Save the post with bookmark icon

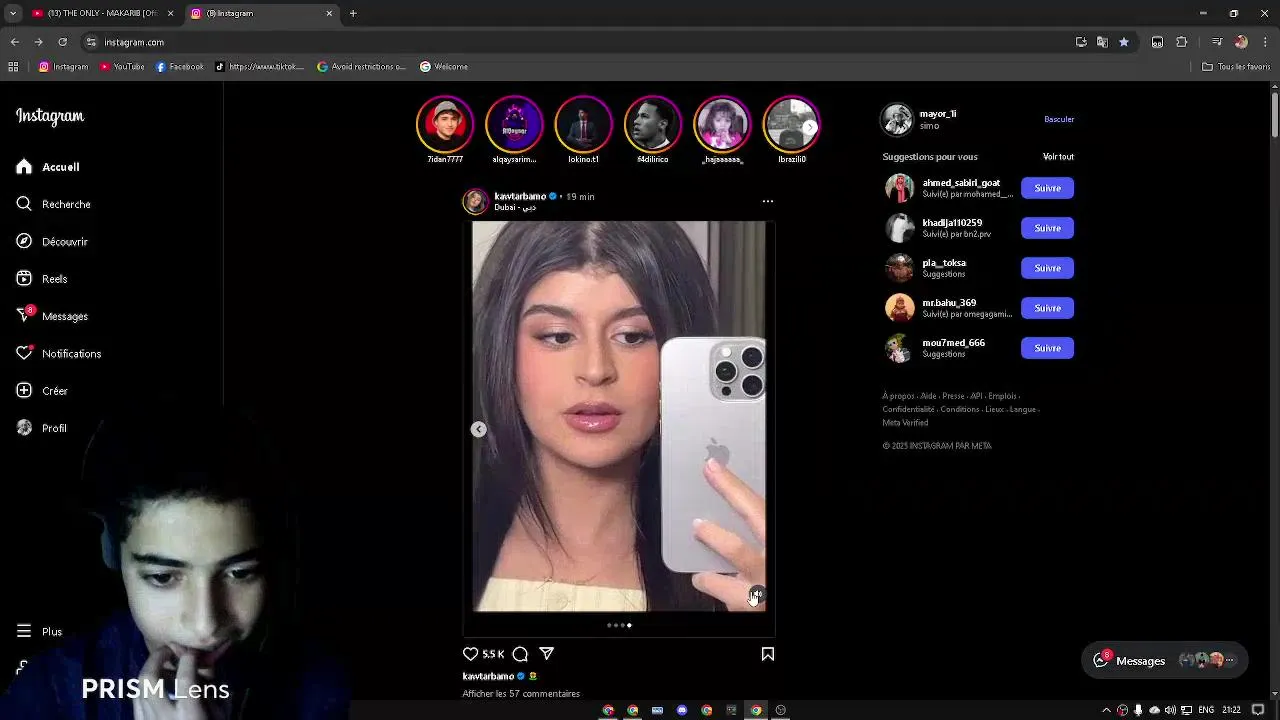(x=768, y=654)
